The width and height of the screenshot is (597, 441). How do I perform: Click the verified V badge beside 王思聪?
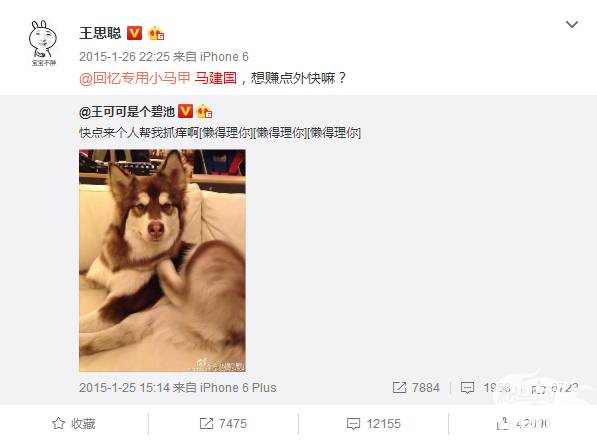click(x=134, y=34)
